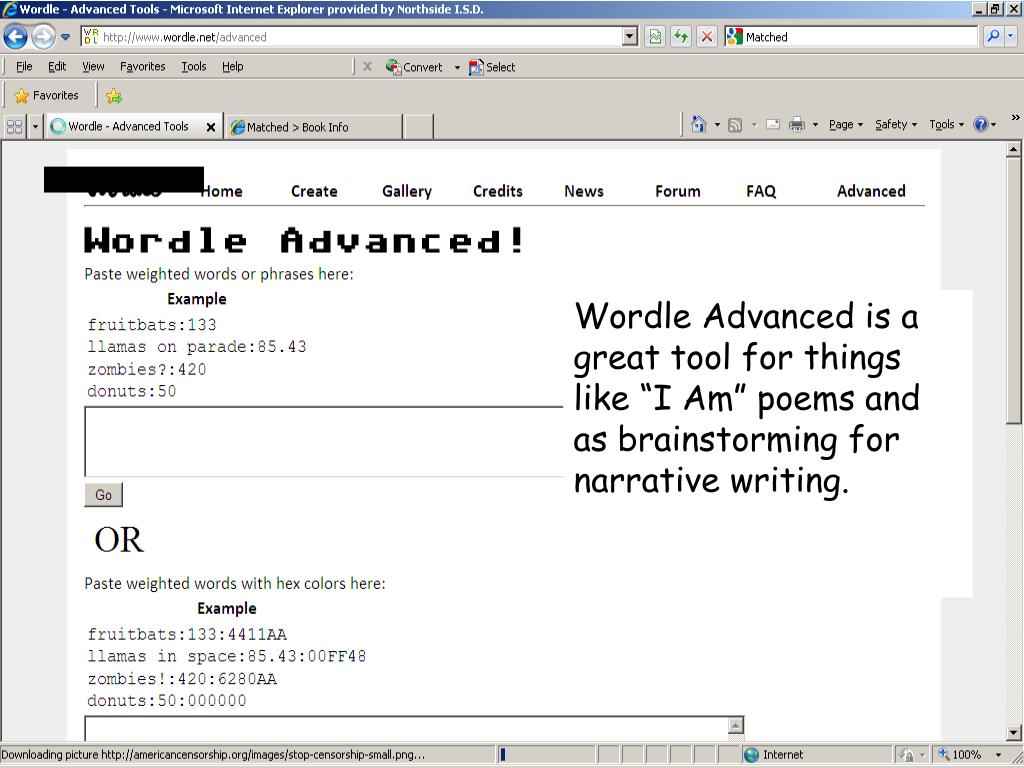This screenshot has height=768, width=1024.
Task: Expand the zoom level dropdown arrow
Action: pyautogui.click(x=998, y=755)
